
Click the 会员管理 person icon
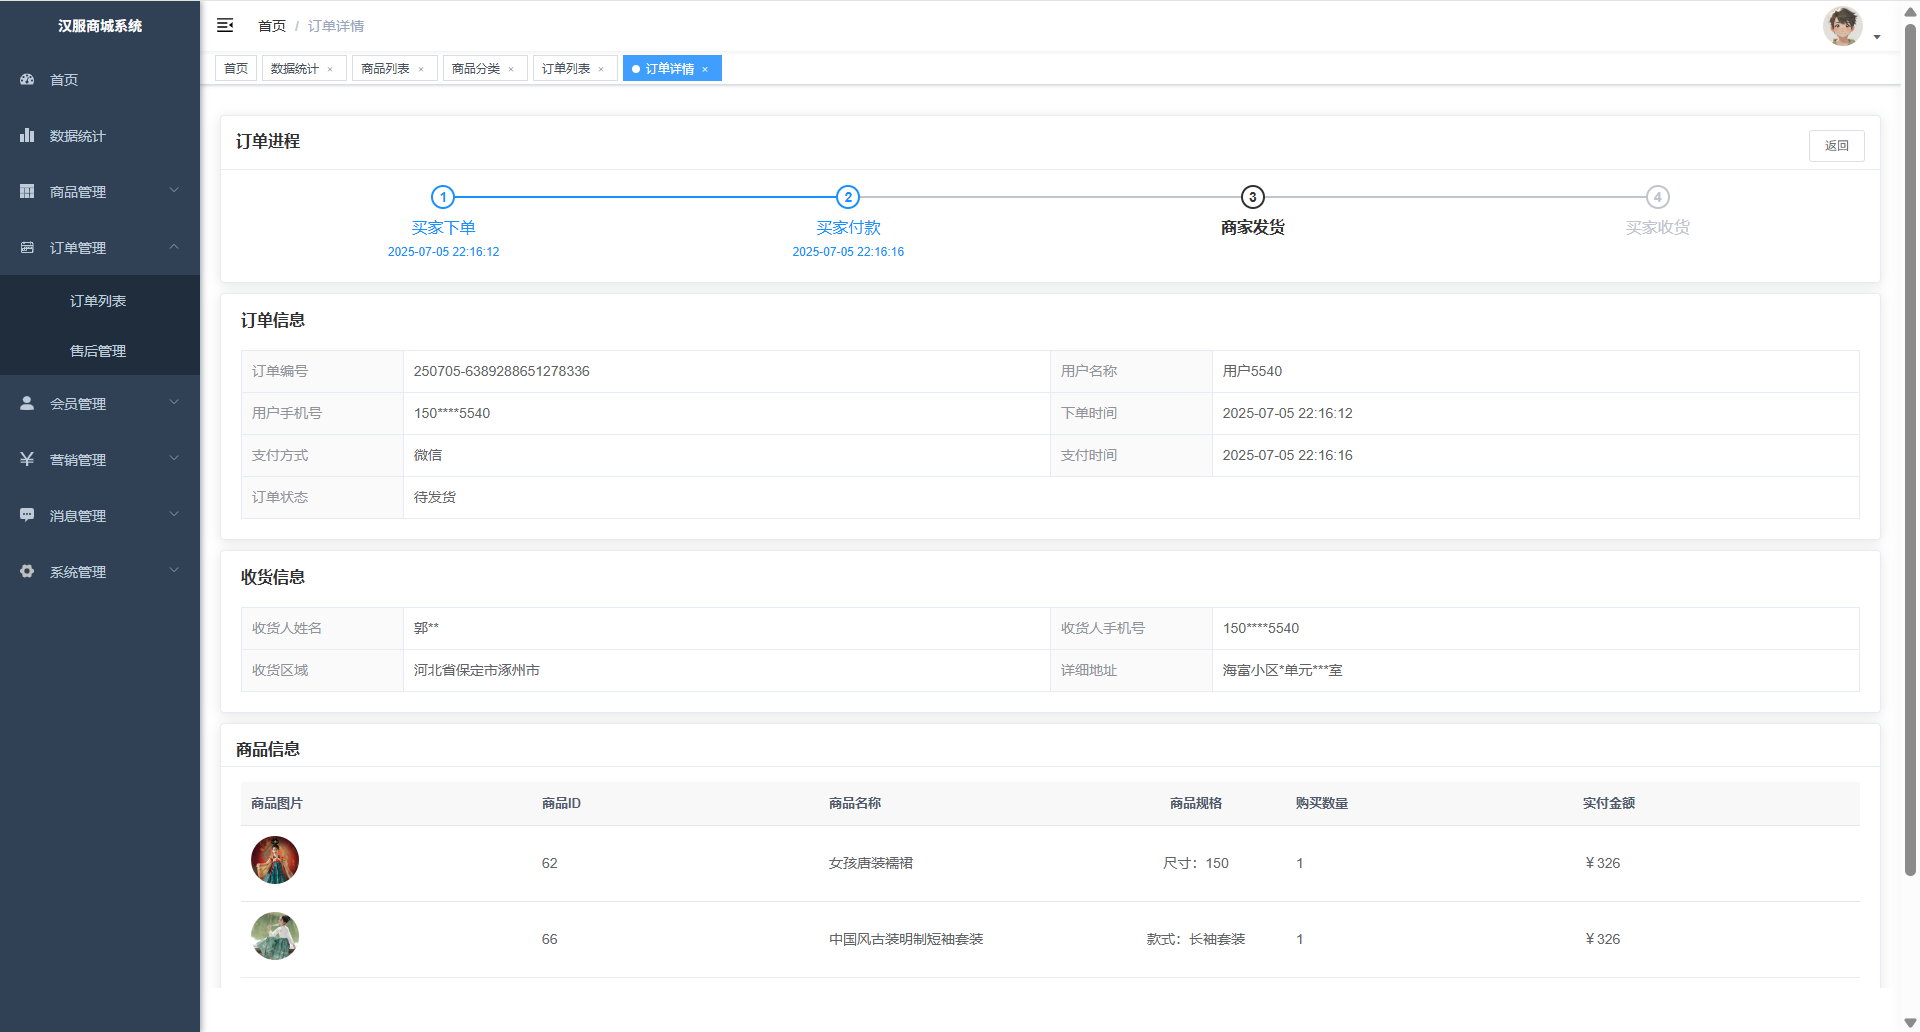[x=27, y=403]
